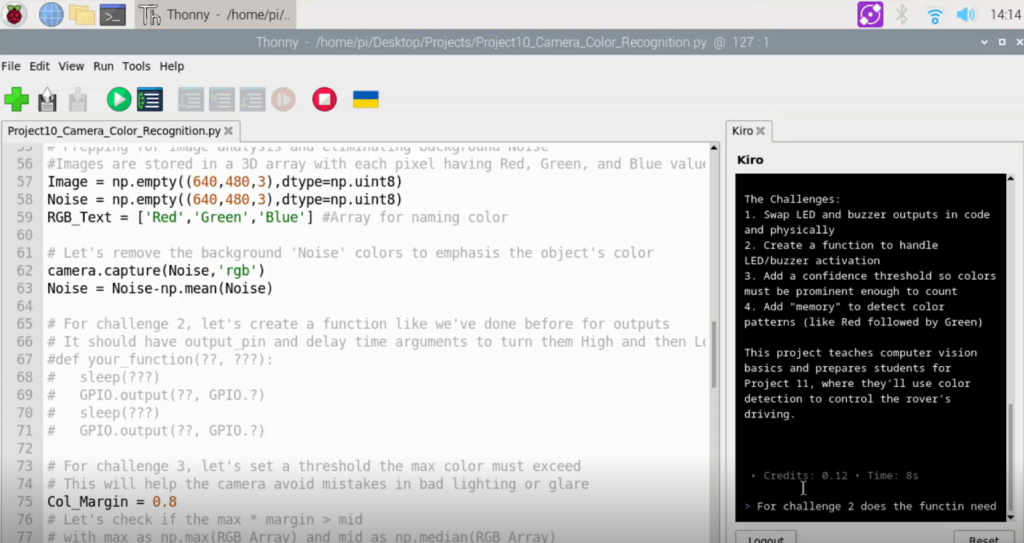This screenshot has height=543, width=1024.
Task: Click the Reset button in Kiro panel
Action: (x=984, y=538)
